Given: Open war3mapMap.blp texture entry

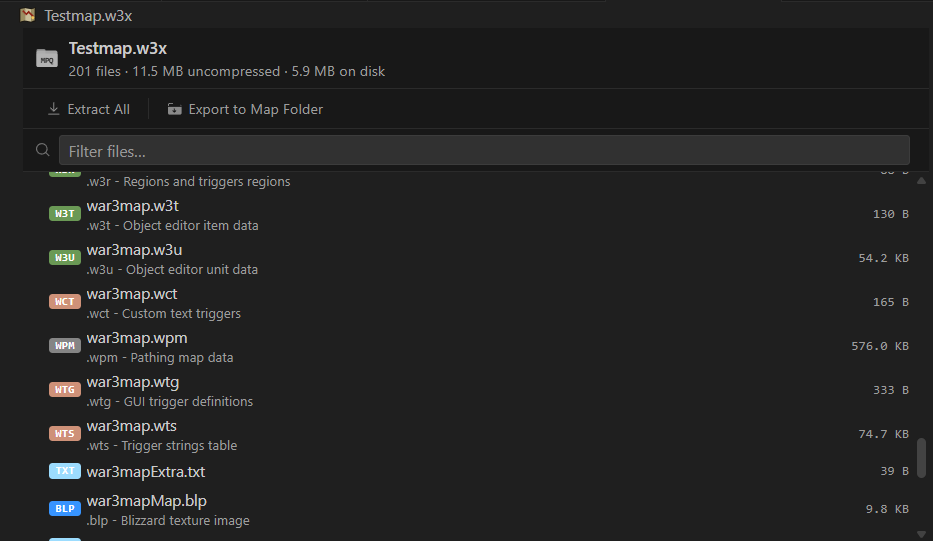Looking at the screenshot, I should pos(476,510).
